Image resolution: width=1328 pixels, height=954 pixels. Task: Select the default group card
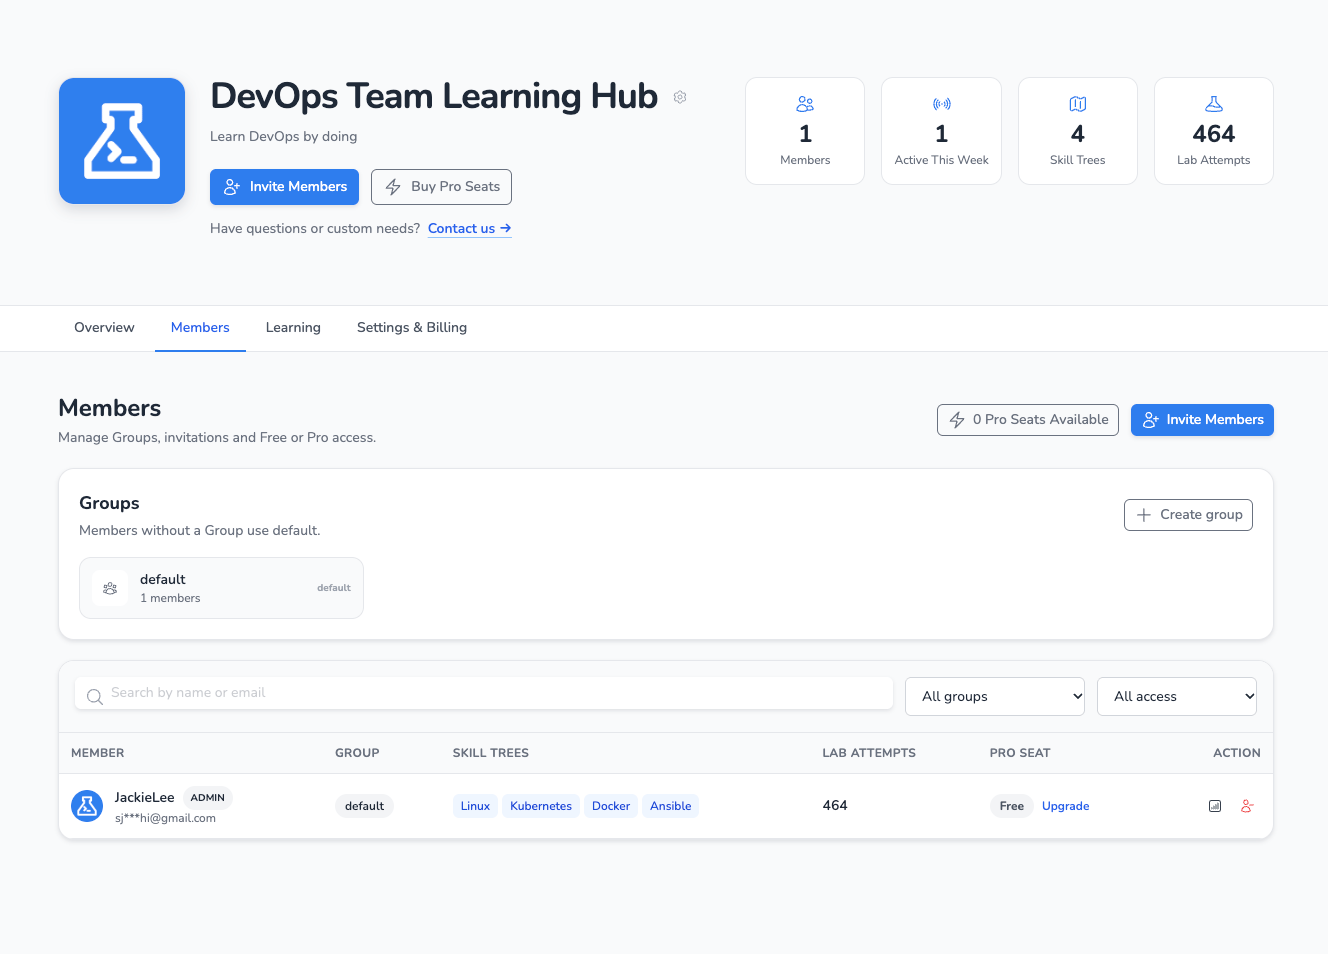click(x=221, y=588)
